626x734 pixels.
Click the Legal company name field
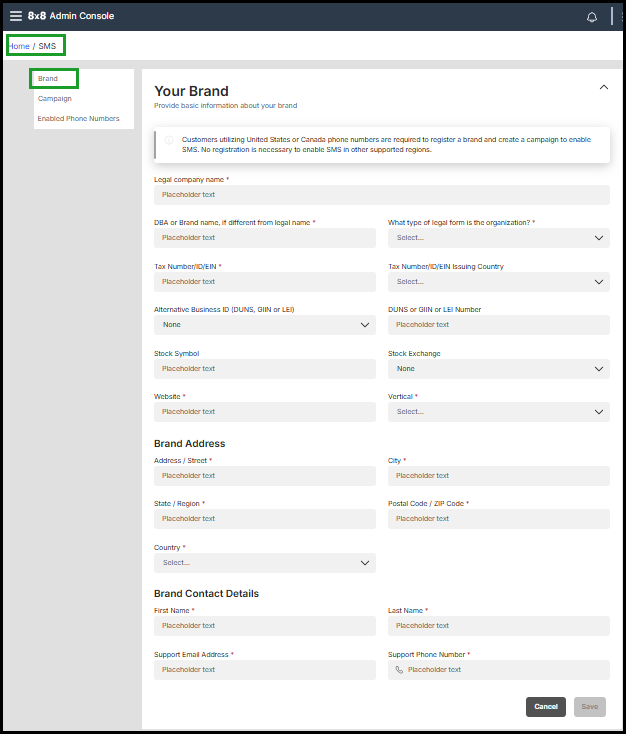coord(381,195)
